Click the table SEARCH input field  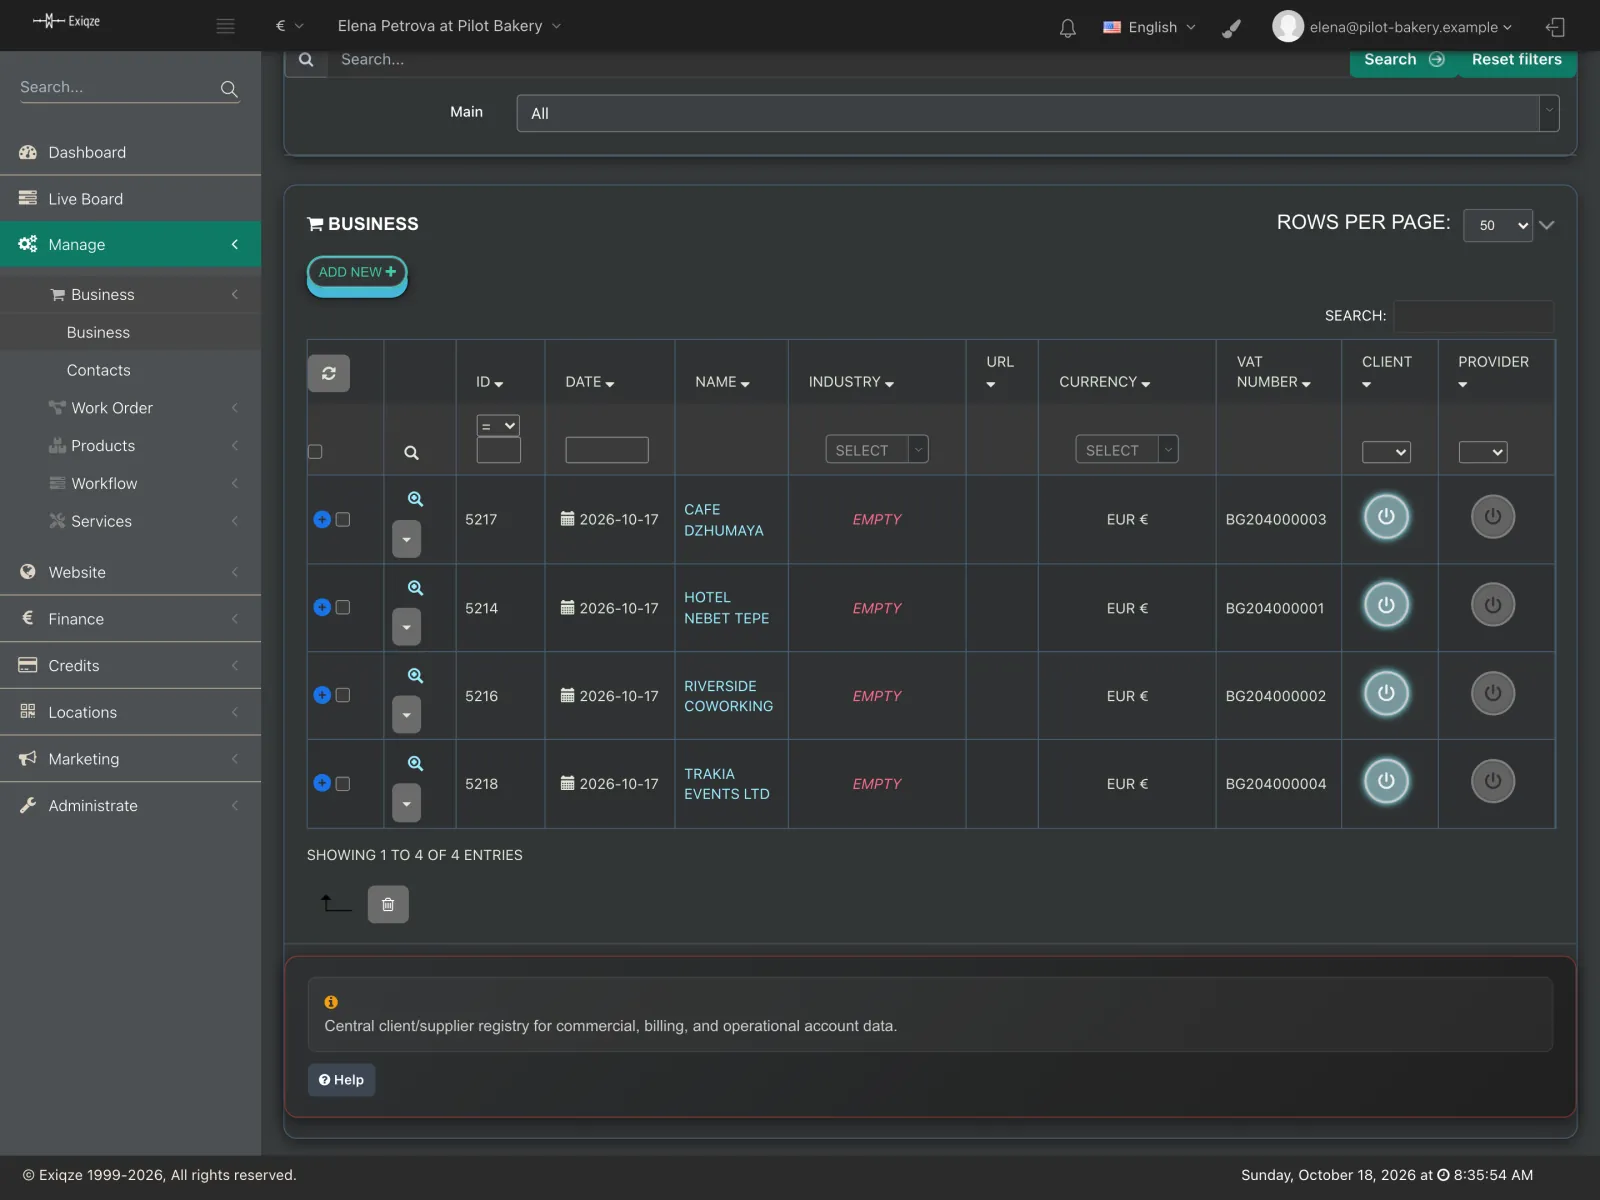pyautogui.click(x=1474, y=316)
